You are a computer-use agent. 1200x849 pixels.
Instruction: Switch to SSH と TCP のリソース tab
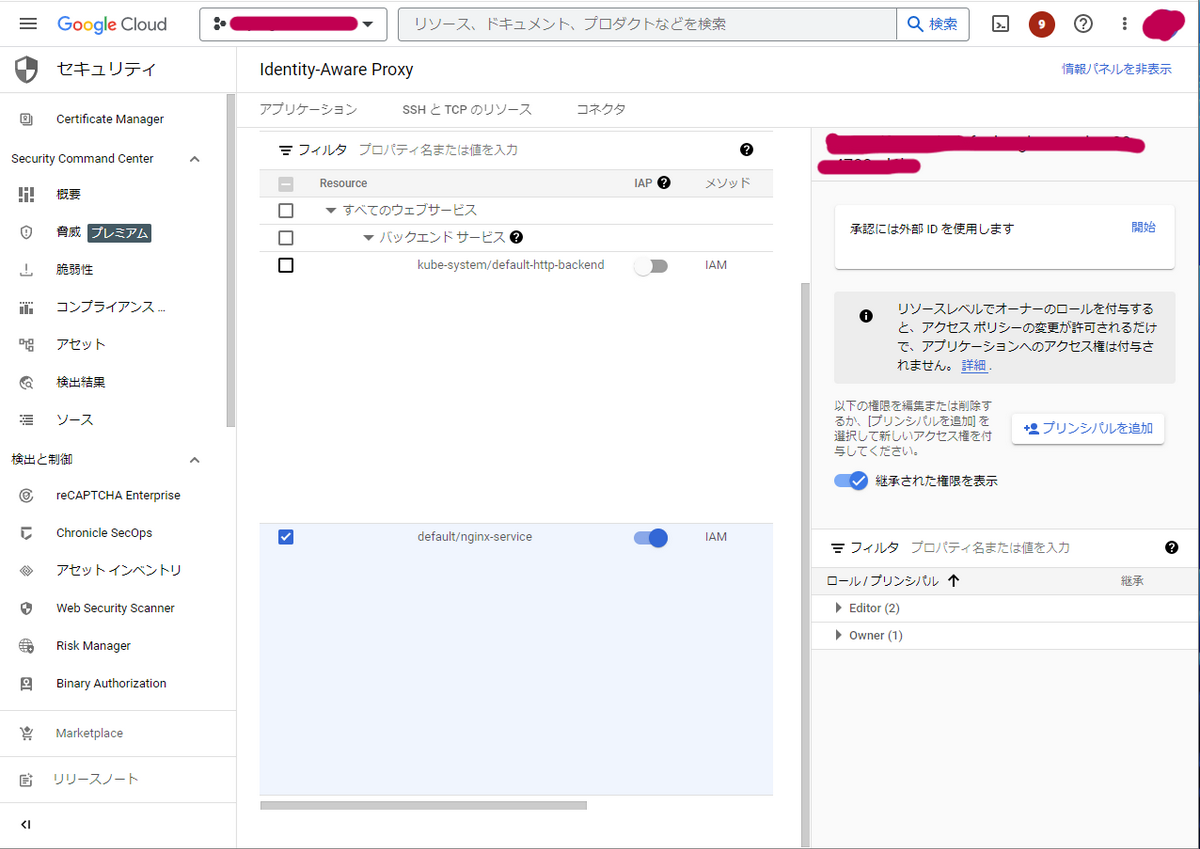[x=467, y=109]
